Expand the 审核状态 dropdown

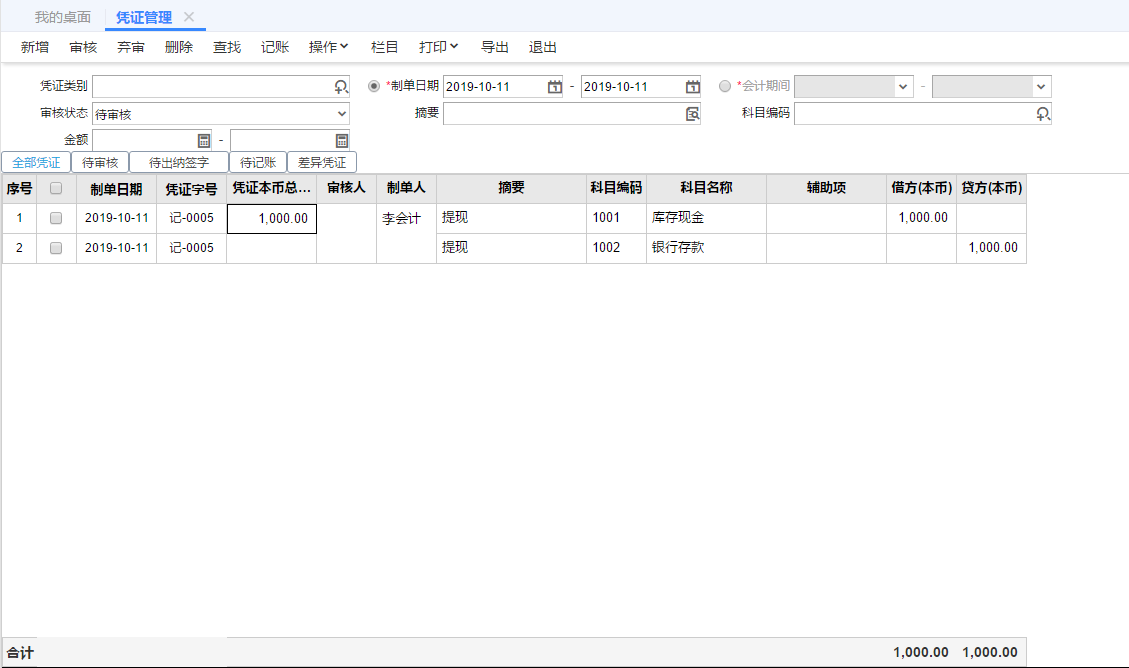[x=341, y=114]
